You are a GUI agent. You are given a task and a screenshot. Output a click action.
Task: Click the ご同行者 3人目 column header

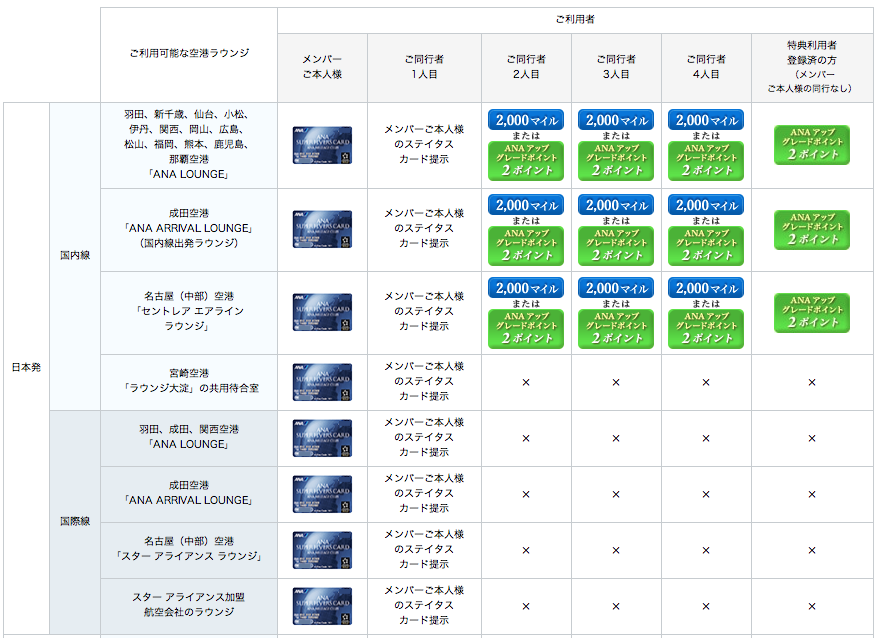[616, 67]
